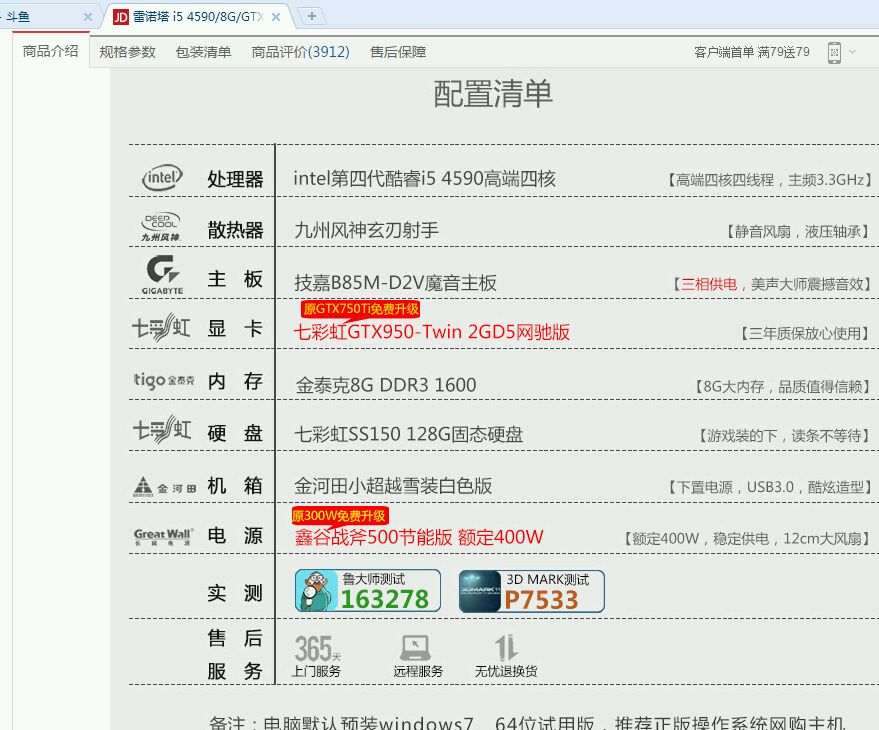Click the 原GTX750Ti免费升级 red badge
The image size is (879, 730).
click(360, 309)
